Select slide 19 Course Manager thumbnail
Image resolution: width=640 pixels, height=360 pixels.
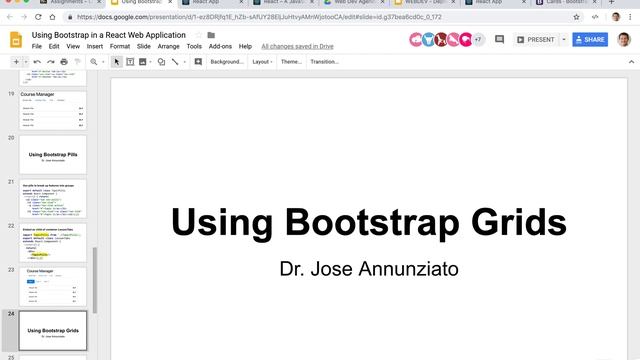coord(53,111)
